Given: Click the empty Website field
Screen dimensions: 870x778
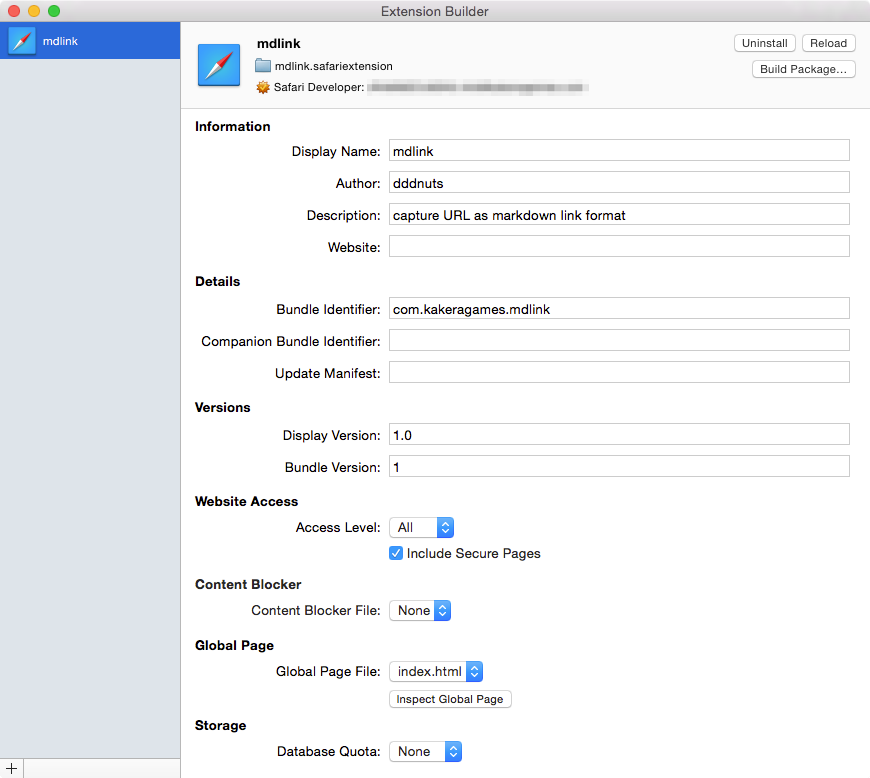Looking at the screenshot, I should 617,245.
